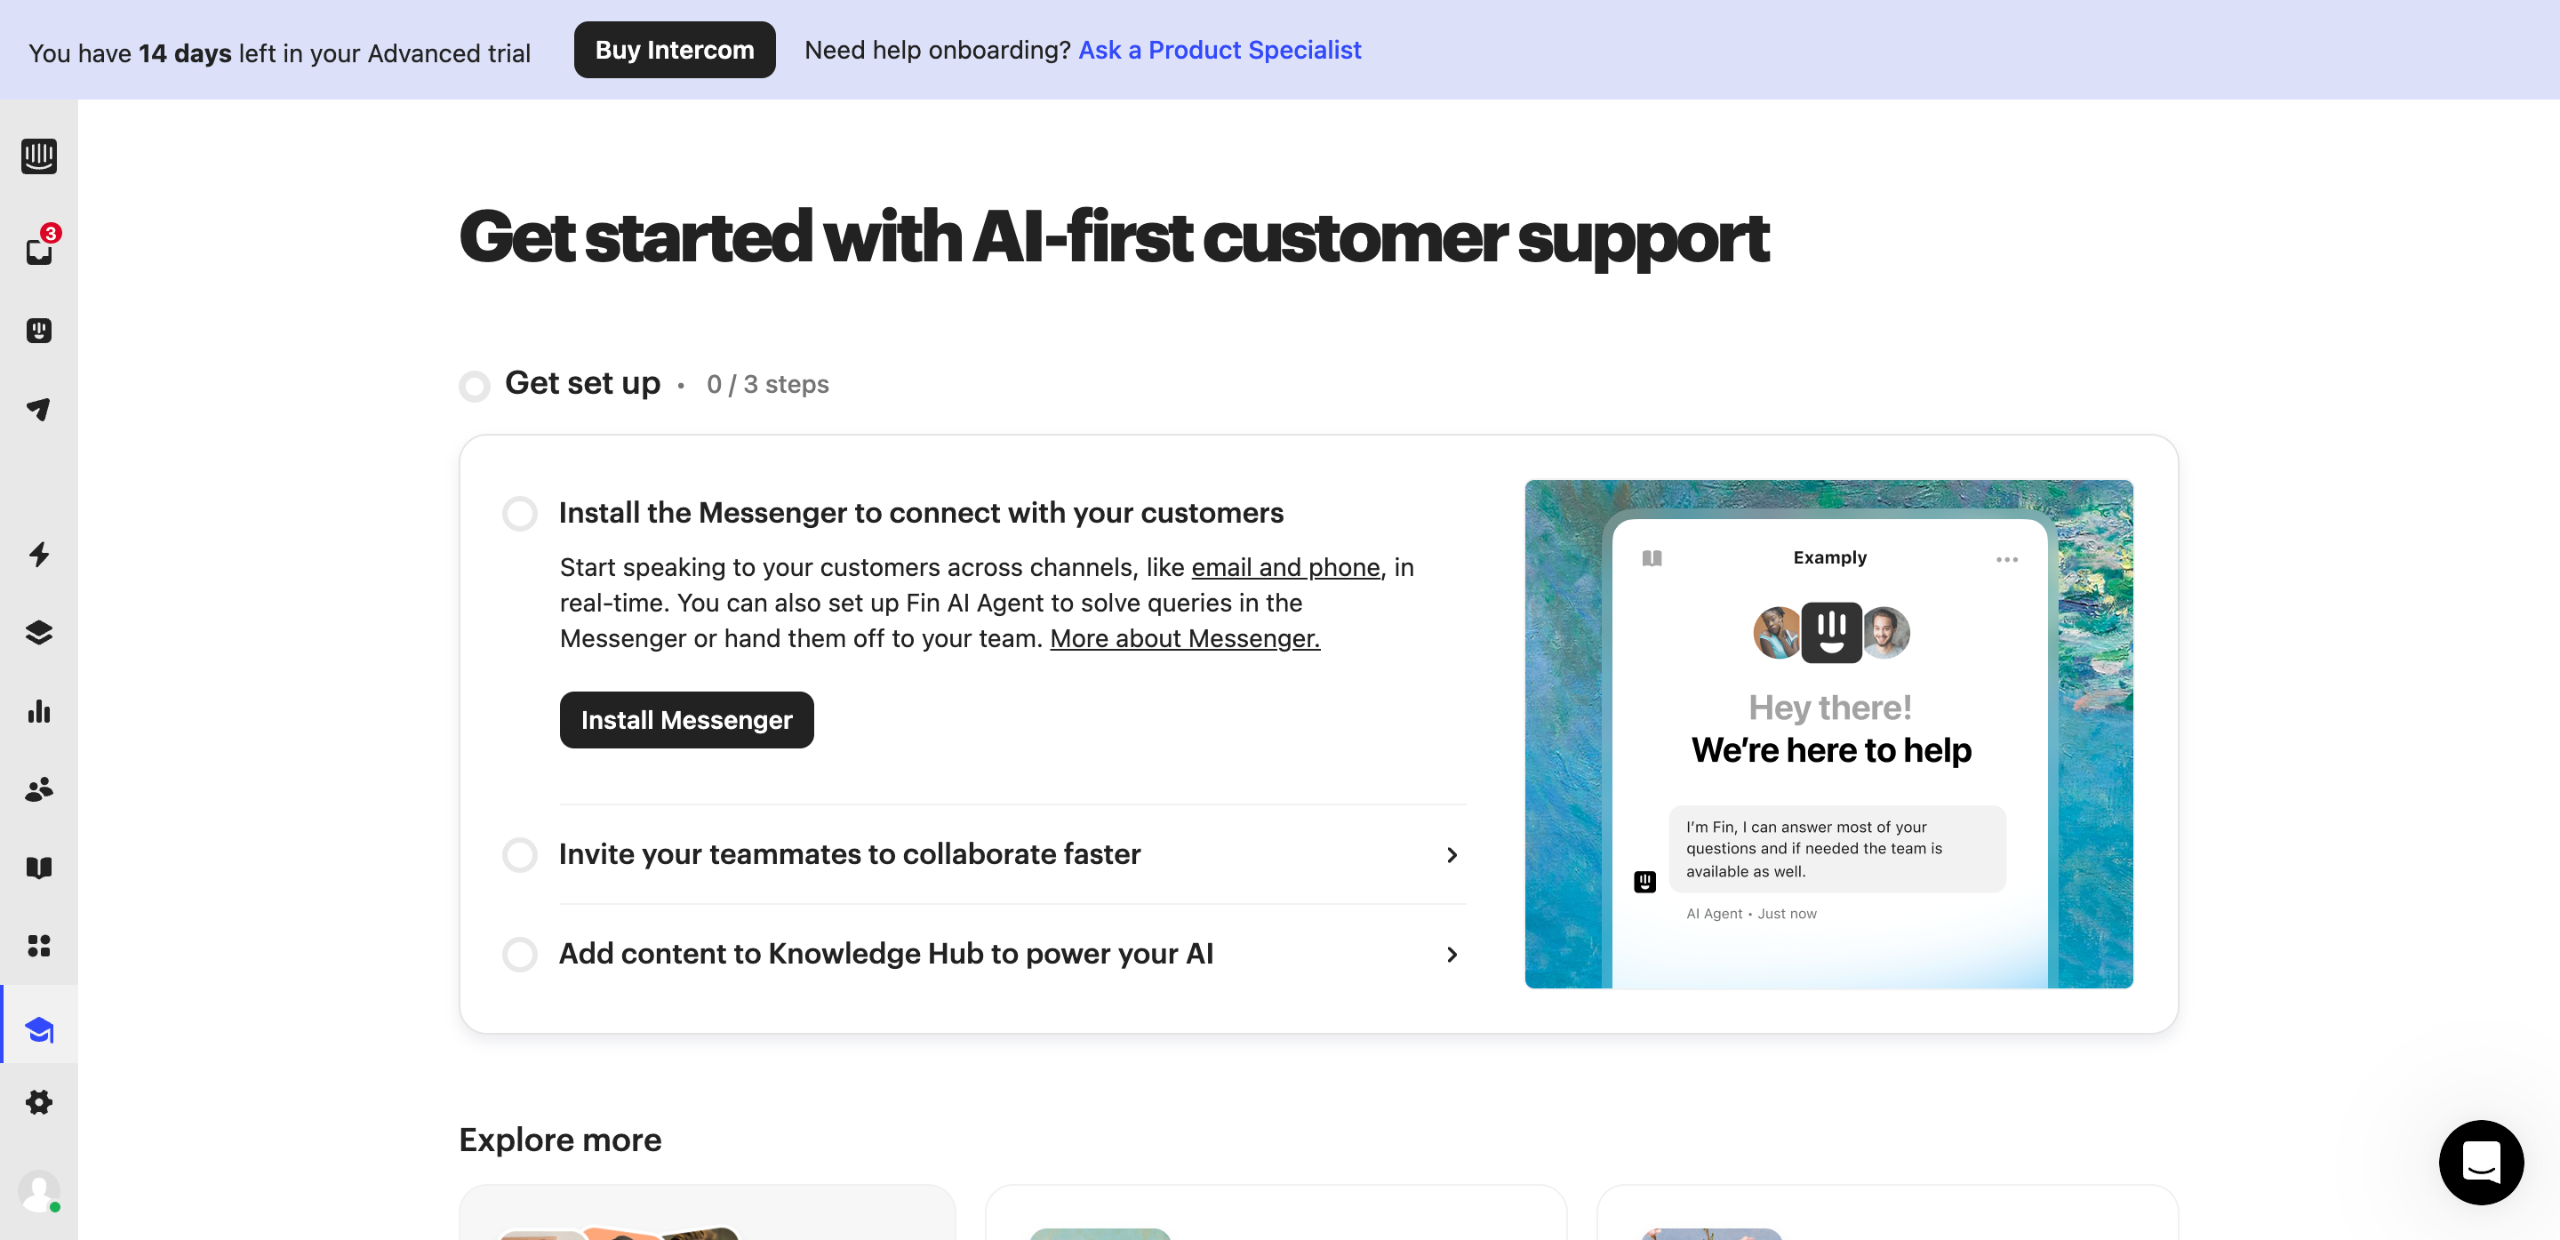Open the Inbox icon with notification badge
The height and width of the screenshot is (1240, 2560).
click(x=39, y=250)
